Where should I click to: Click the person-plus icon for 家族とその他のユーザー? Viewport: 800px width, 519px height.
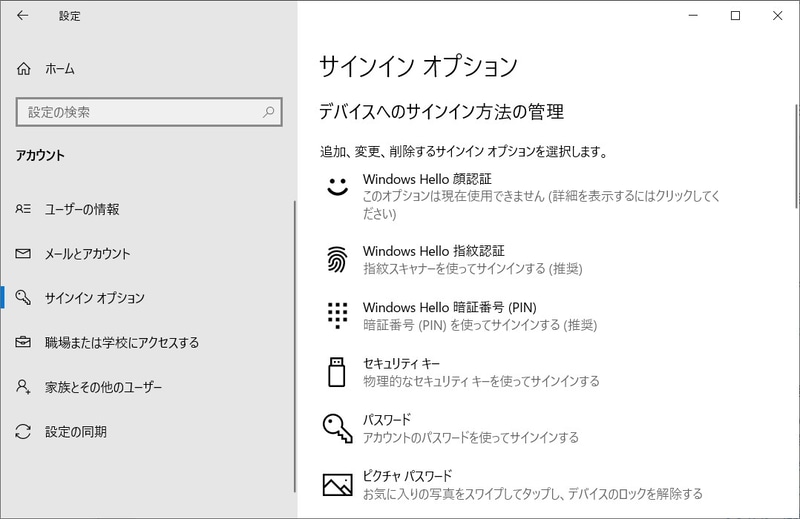pyautogui.click(x=23, y=387)
